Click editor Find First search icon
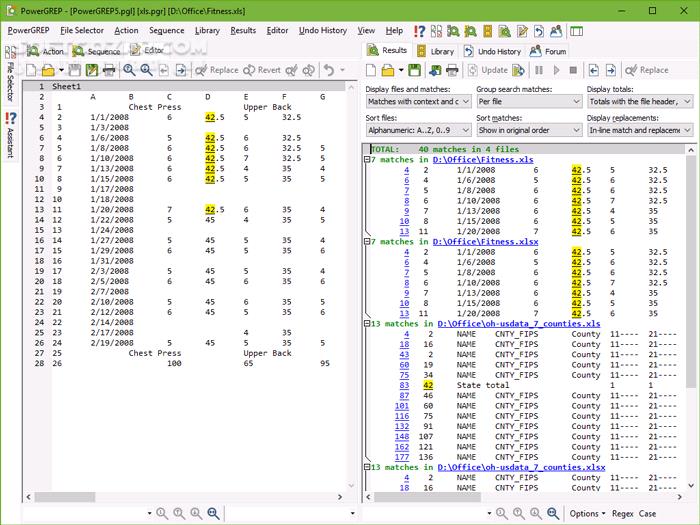Image resolution: width=700 pixels, height=525 pixels. [x=129, y=70]
